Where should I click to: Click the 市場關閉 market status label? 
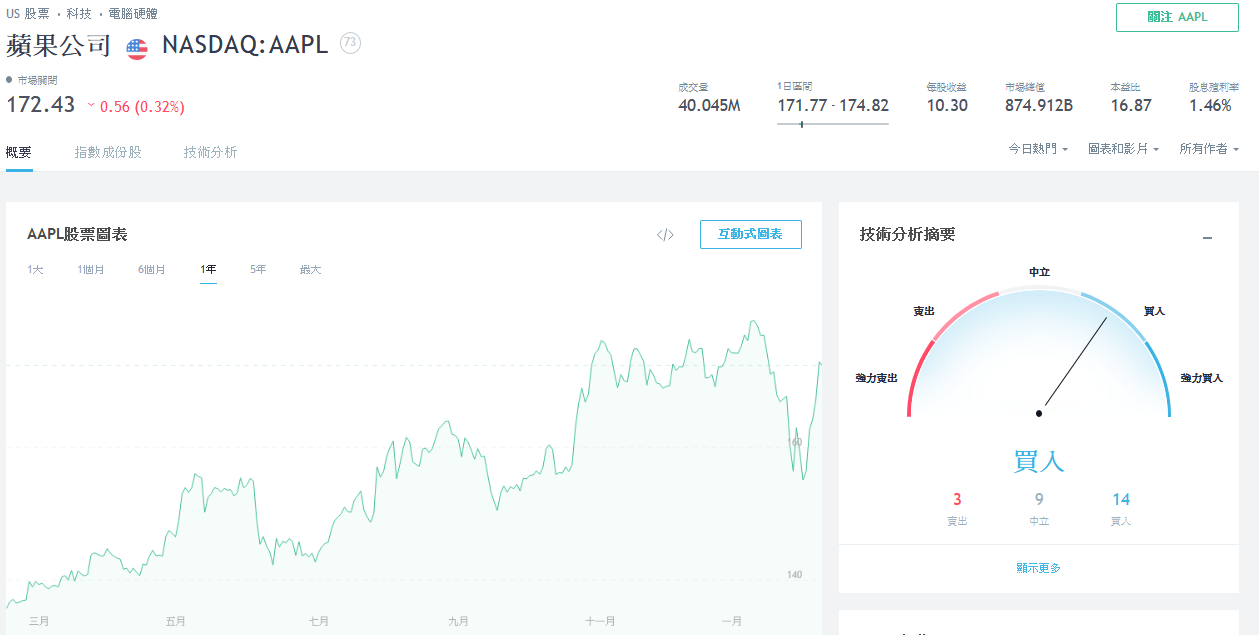[38, 80]
